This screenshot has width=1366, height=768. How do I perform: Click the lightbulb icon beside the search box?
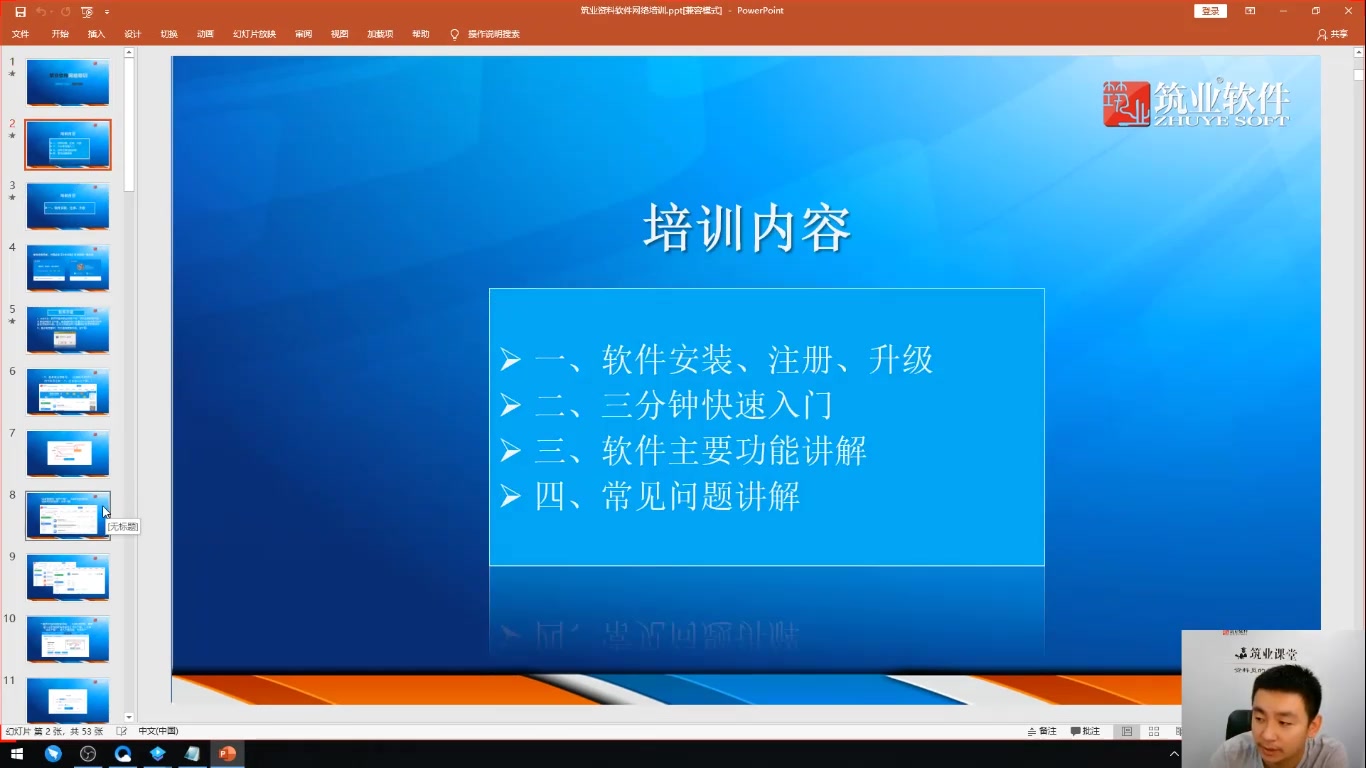coord(454,34)
